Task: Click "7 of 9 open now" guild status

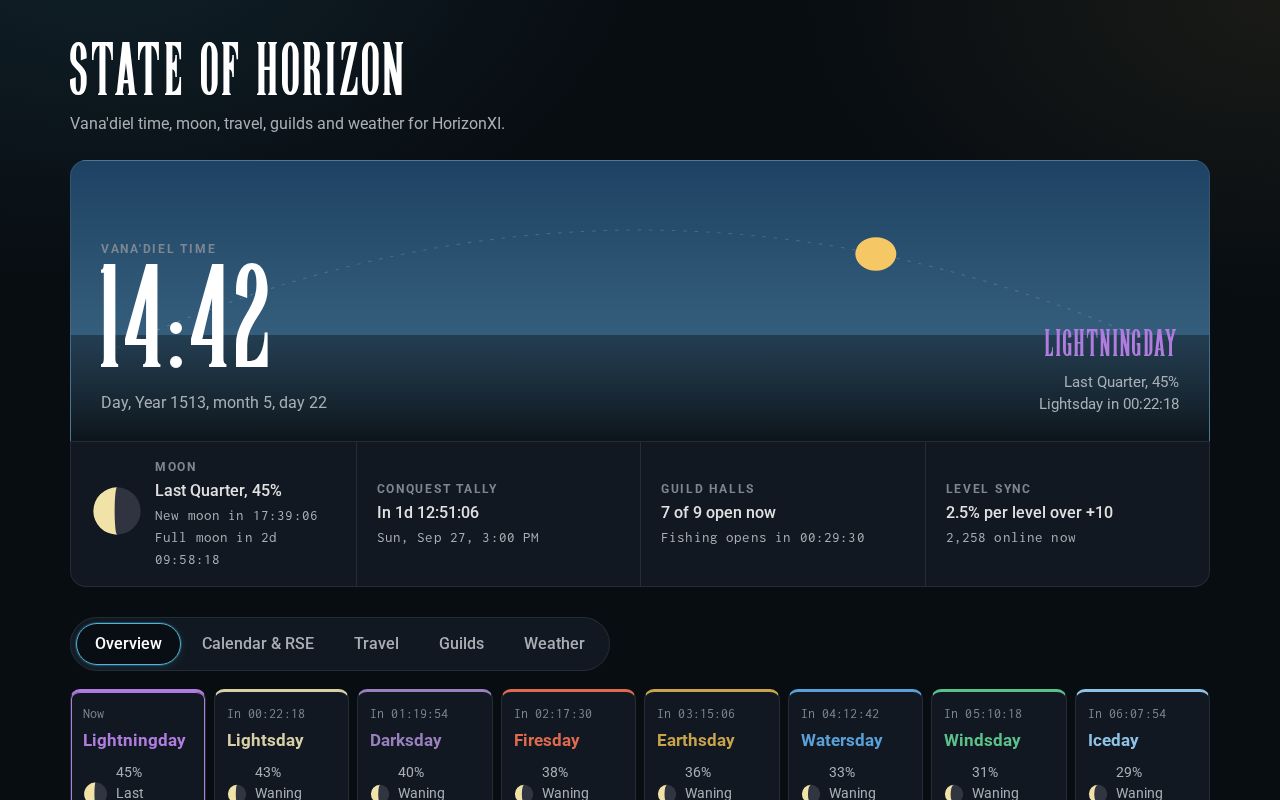Action: click(718, 512)
